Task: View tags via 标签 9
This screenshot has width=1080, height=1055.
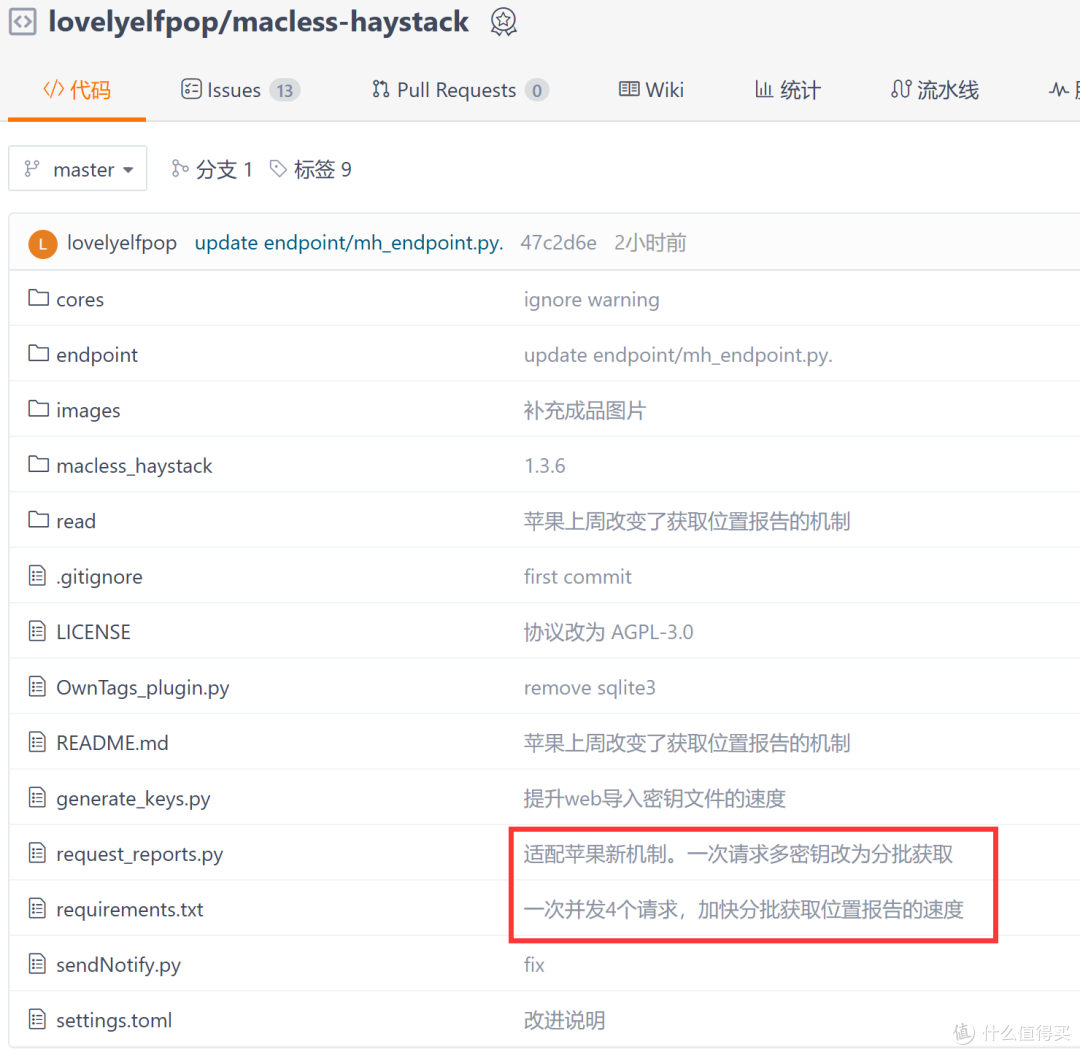Action: coord(310,169)
